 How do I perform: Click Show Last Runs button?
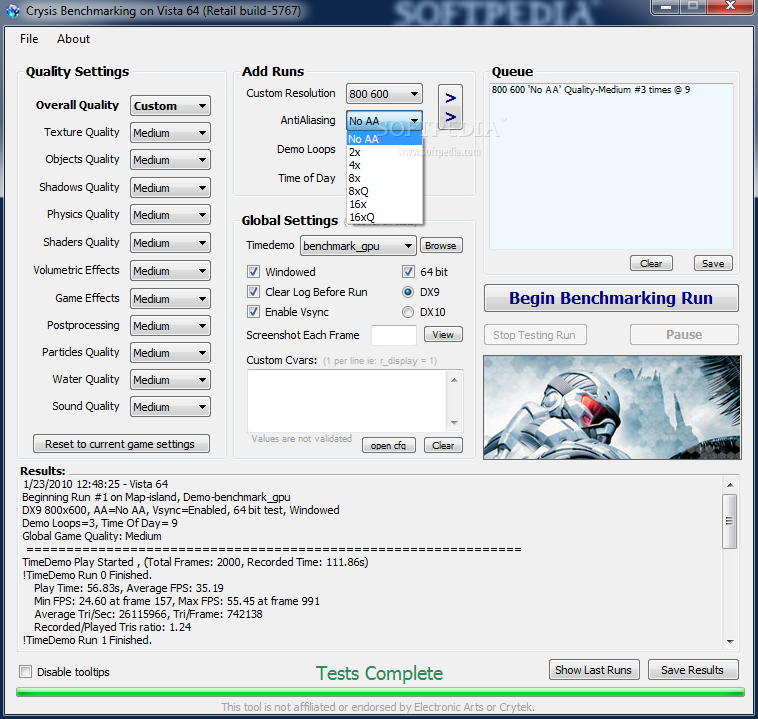click(594, 670)
